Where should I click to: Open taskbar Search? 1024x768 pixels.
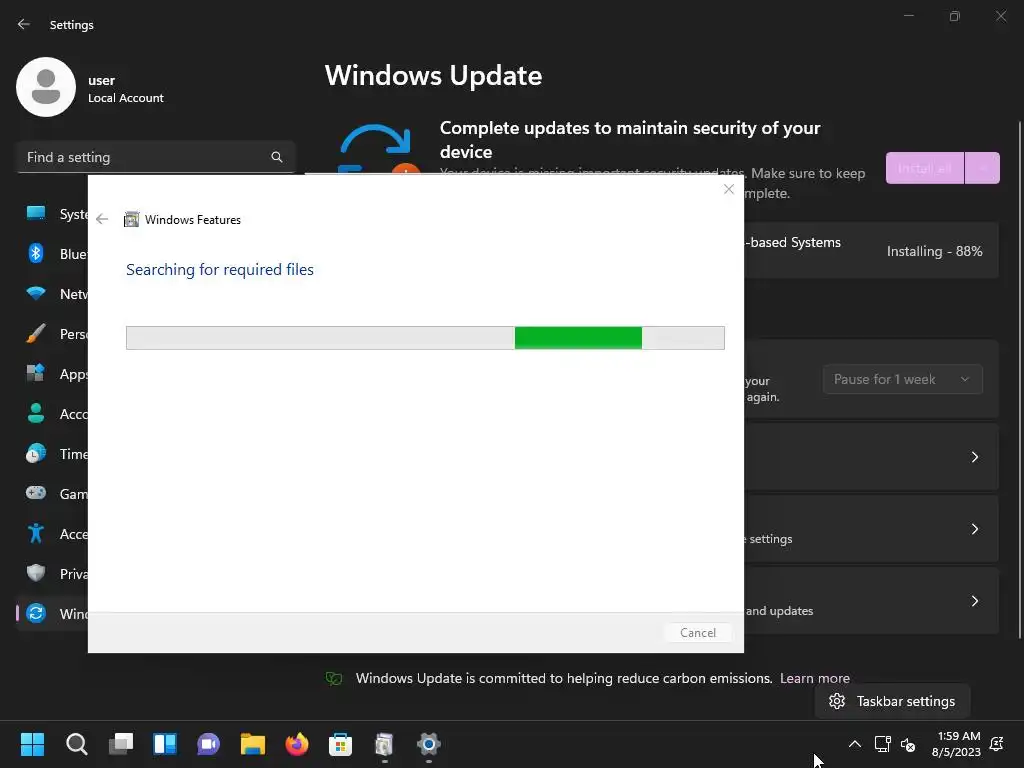tap(76, 744)
